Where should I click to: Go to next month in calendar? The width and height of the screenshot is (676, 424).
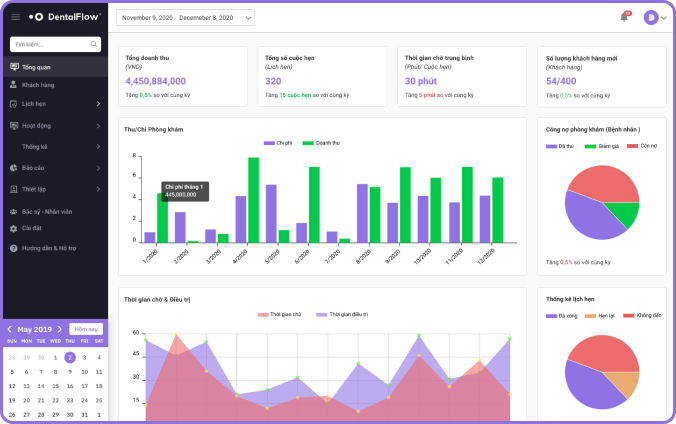pyautogui.click(x=59, y=329)
